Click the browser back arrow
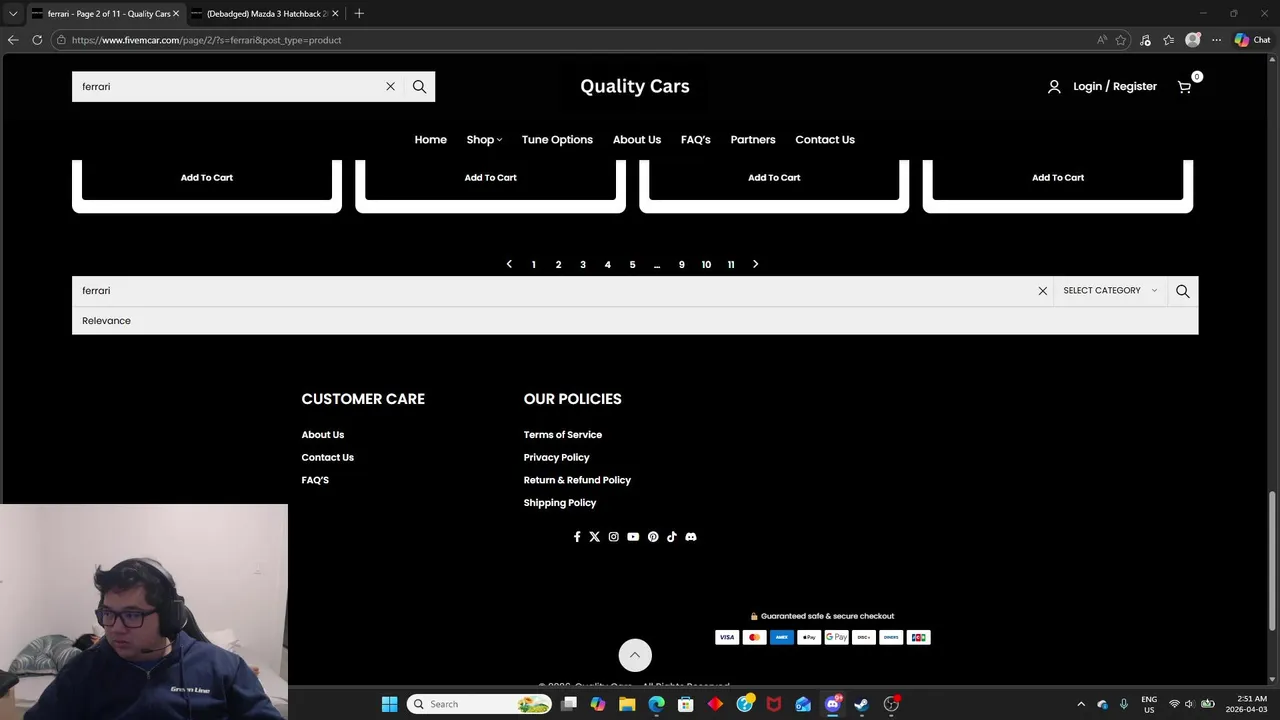 click(x=13, y=40)
